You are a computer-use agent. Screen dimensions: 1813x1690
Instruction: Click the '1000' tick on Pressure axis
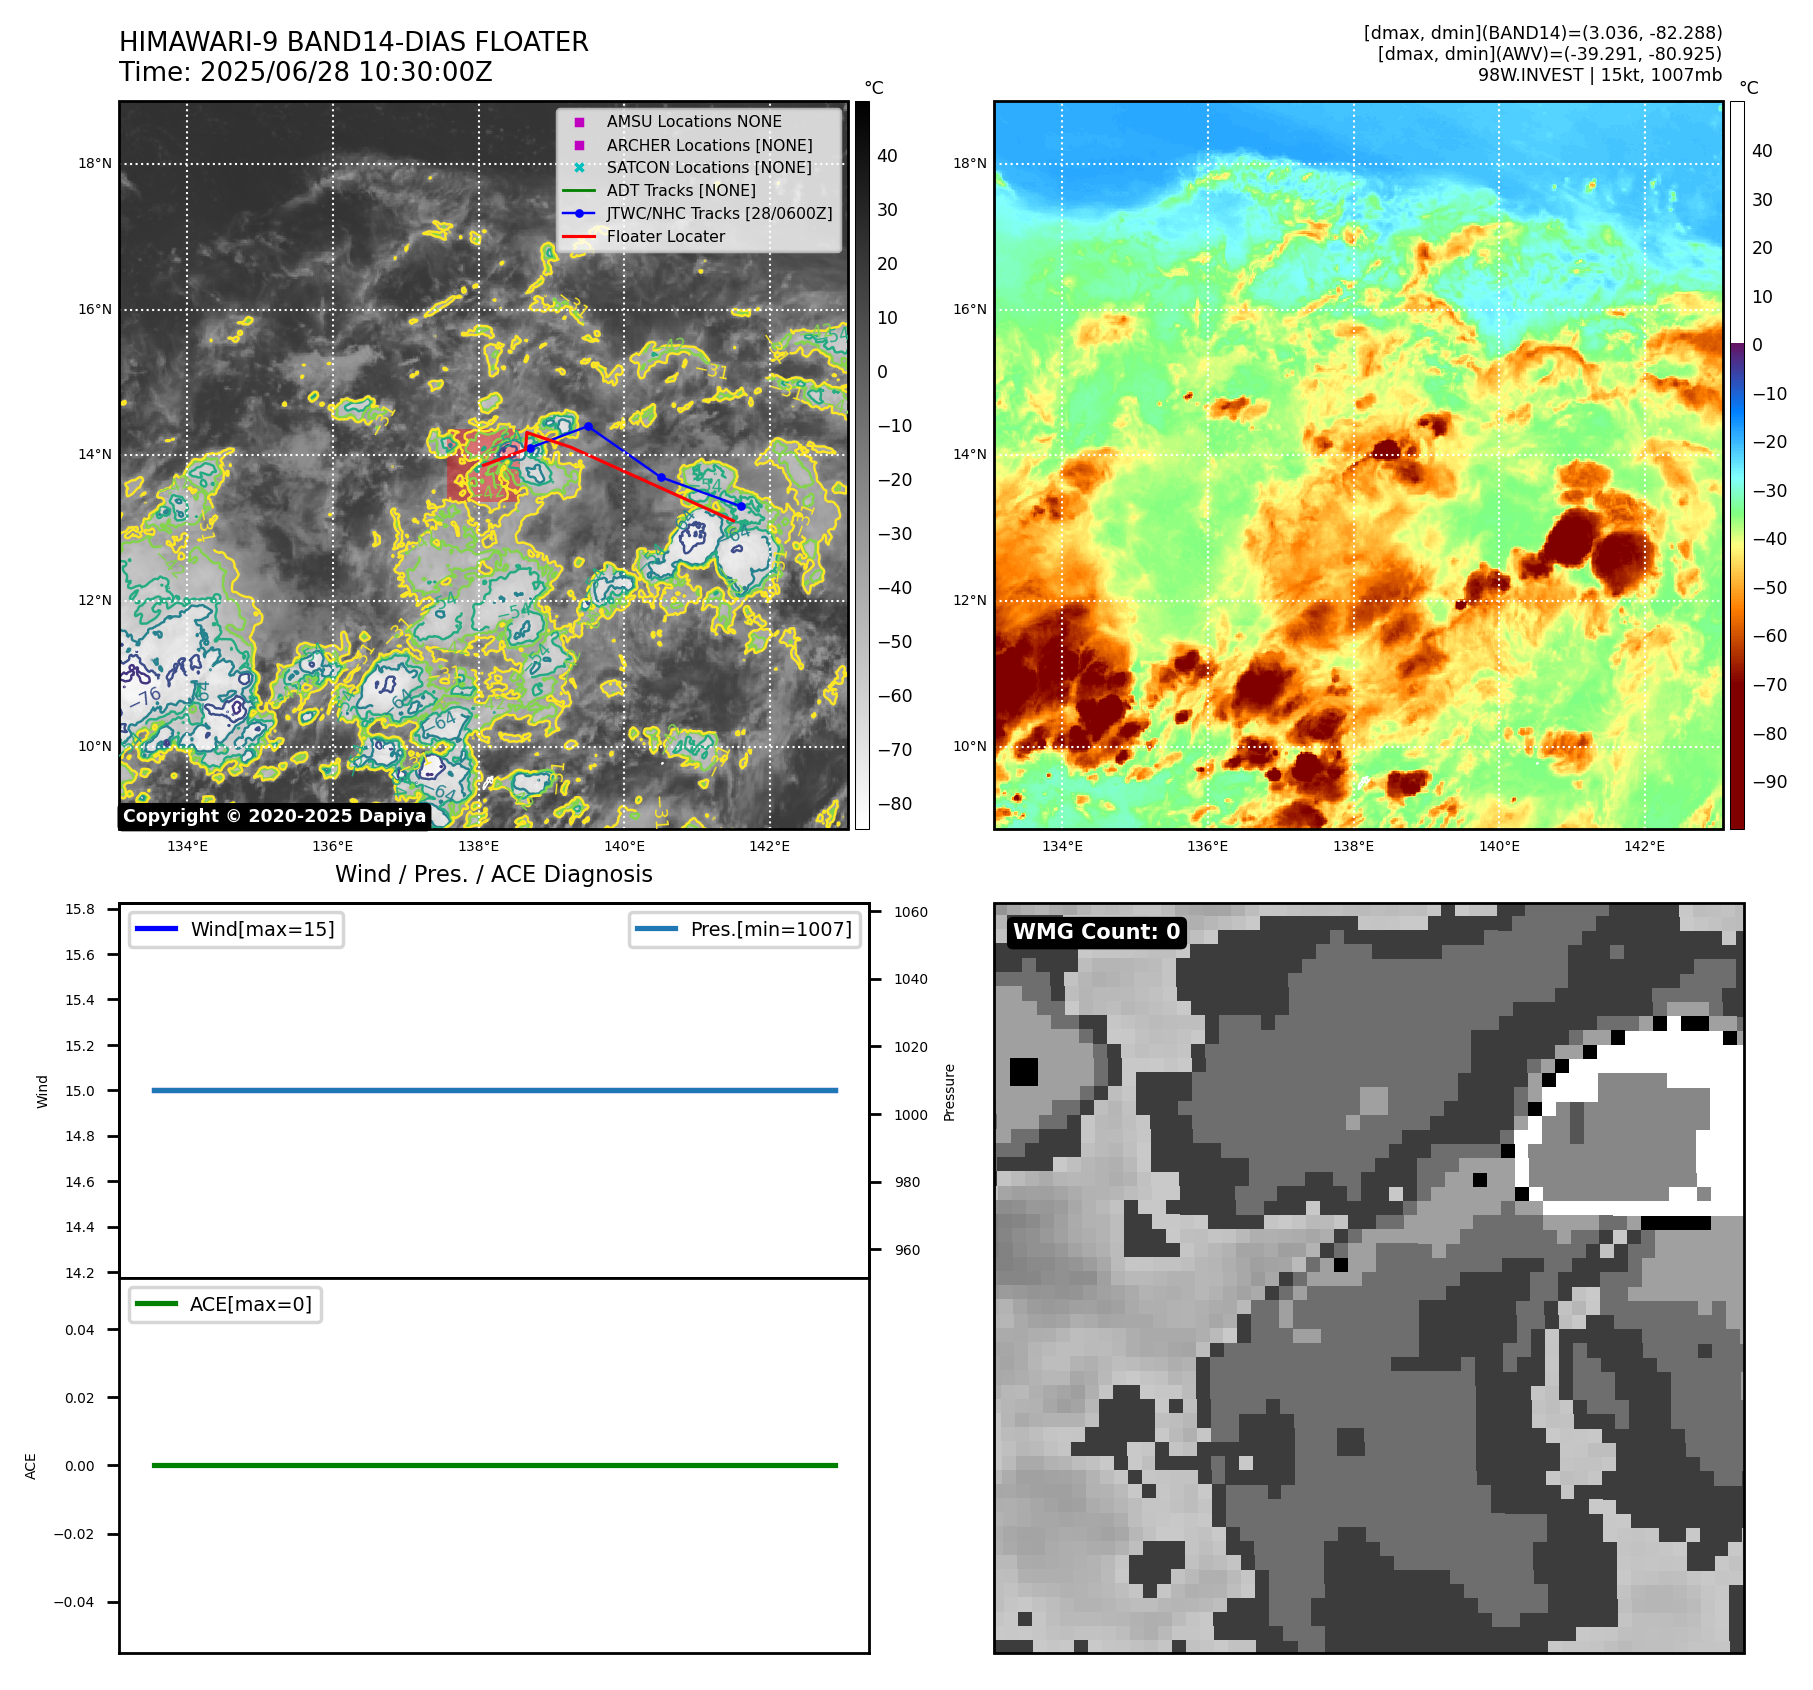tap(911, 1115)
